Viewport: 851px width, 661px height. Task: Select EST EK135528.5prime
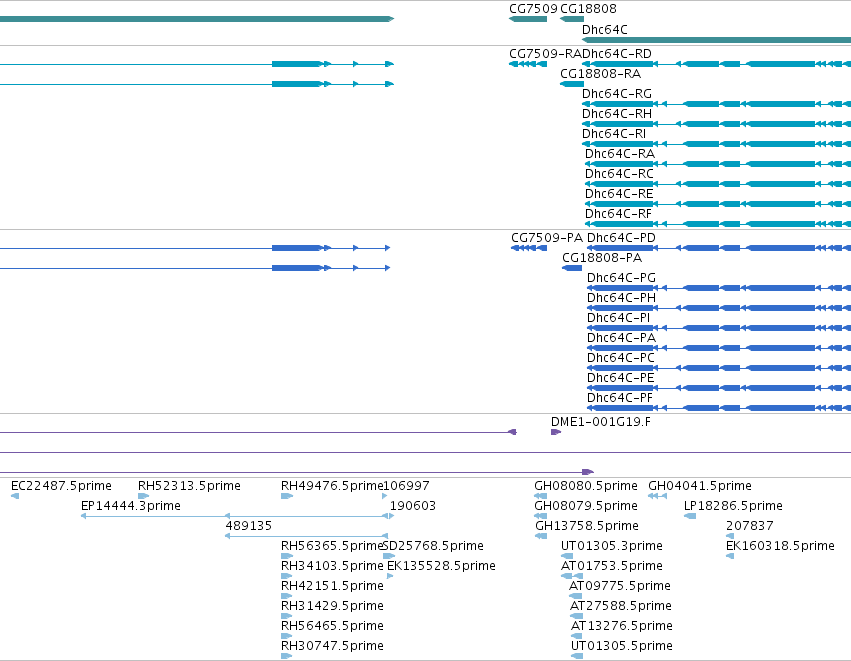(441, 566)
